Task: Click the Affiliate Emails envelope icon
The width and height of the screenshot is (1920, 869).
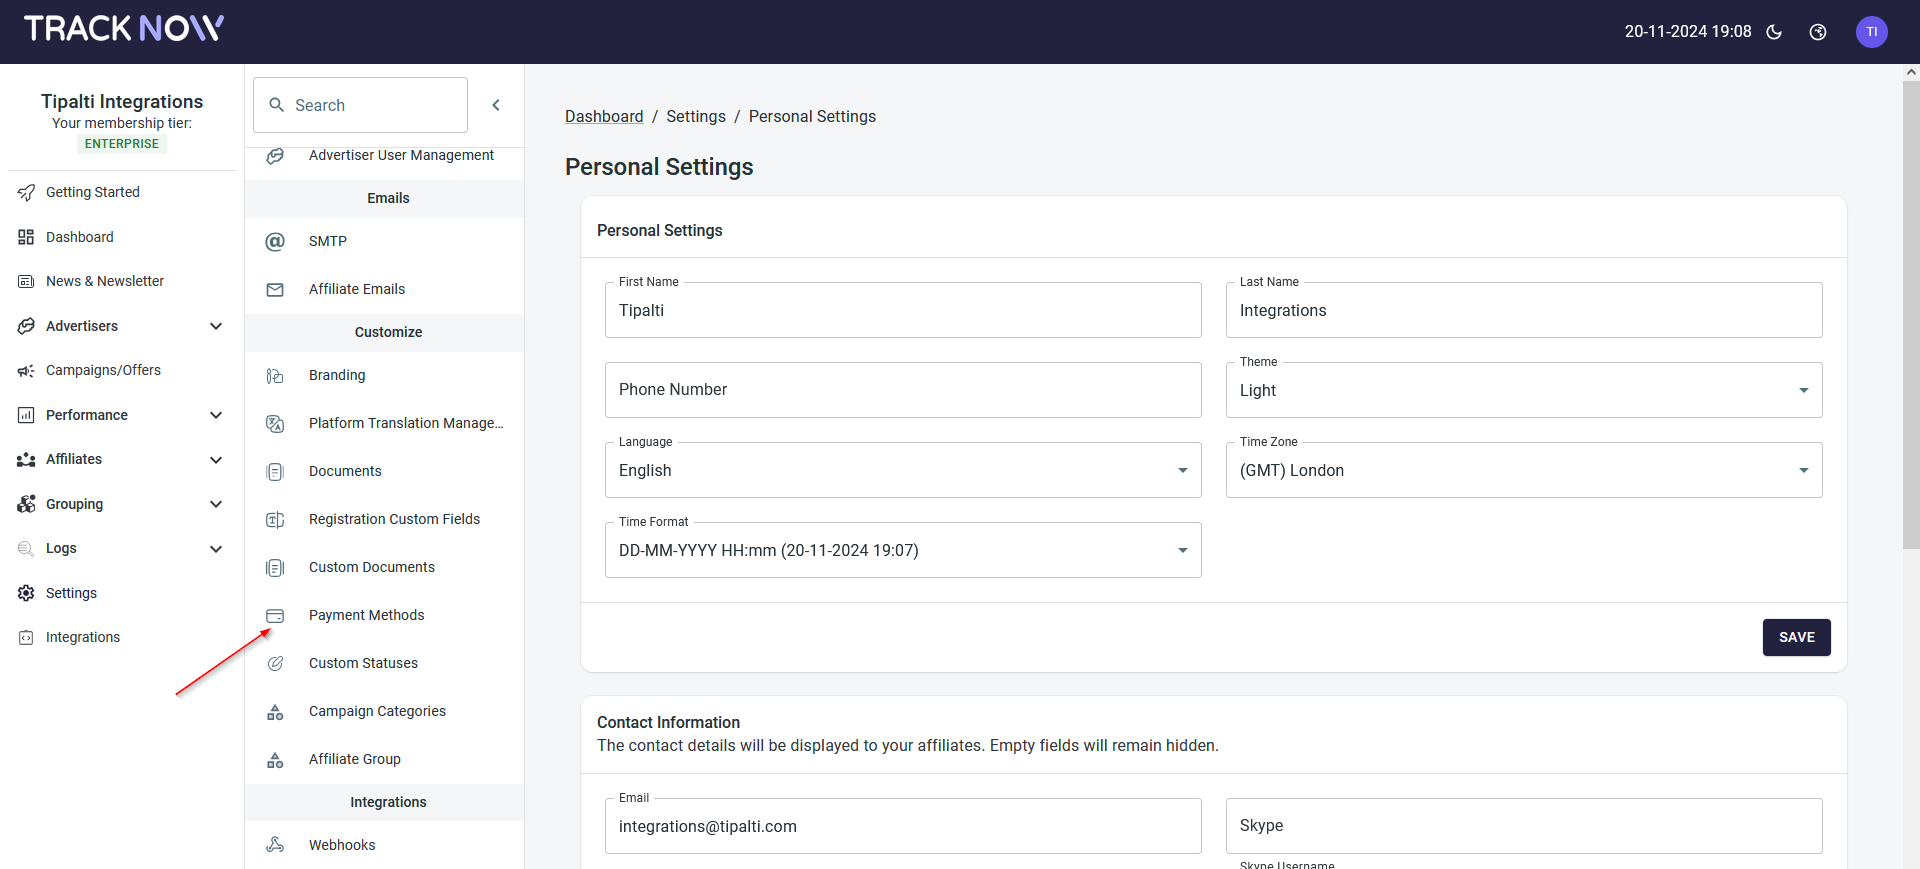Action: (275, 289)
